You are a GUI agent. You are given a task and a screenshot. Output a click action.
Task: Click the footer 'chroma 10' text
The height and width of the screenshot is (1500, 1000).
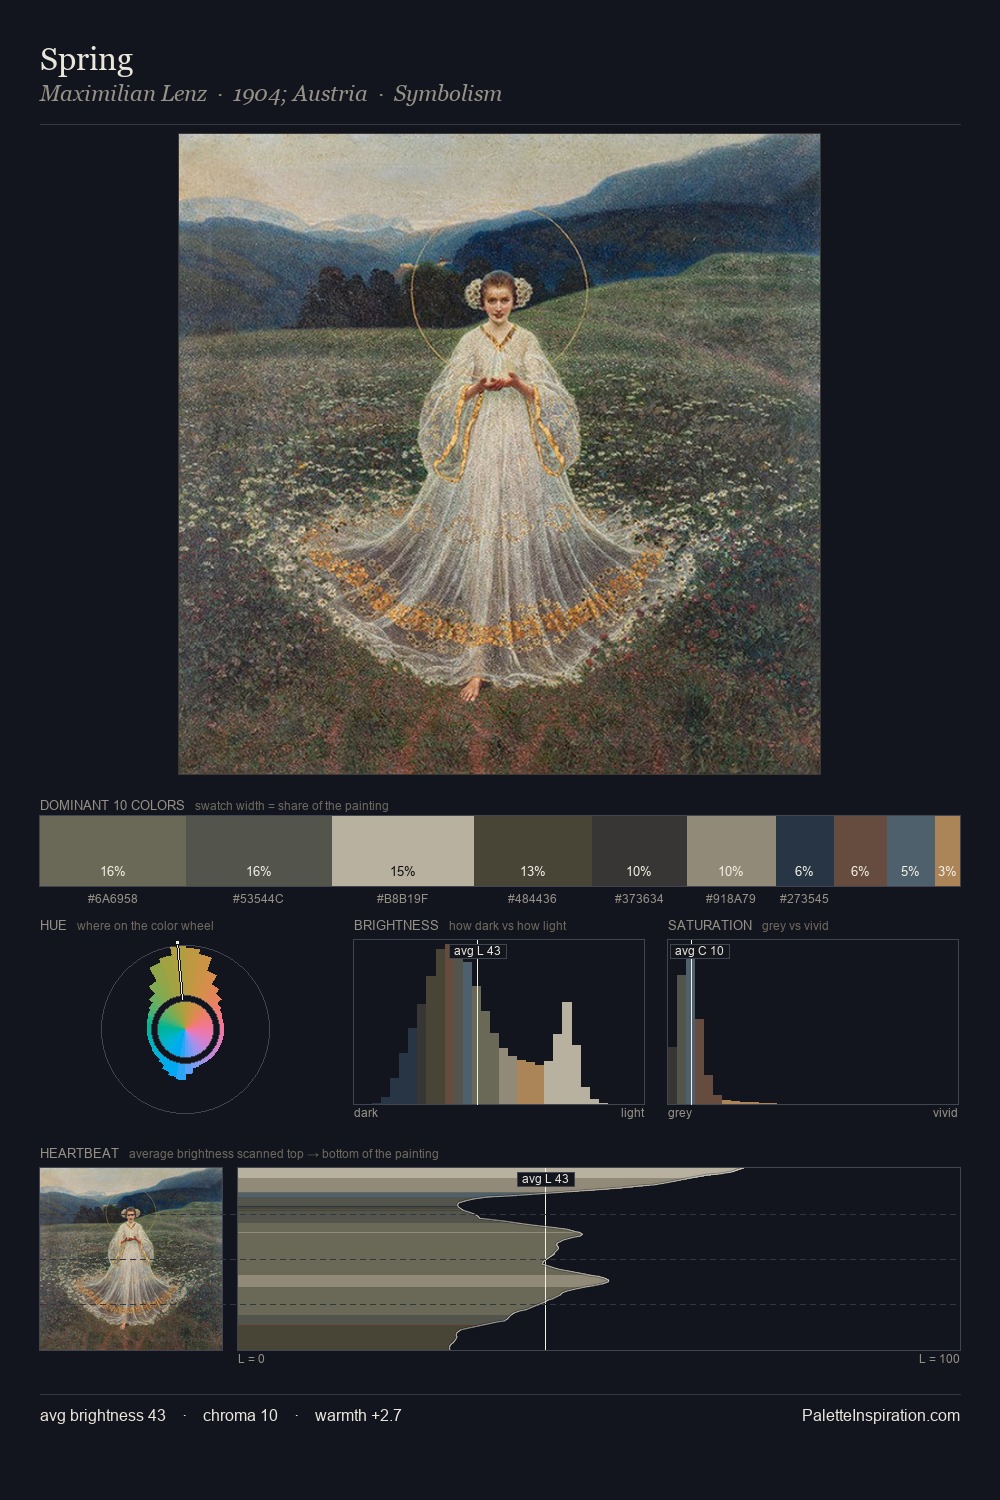point(240,1416)
